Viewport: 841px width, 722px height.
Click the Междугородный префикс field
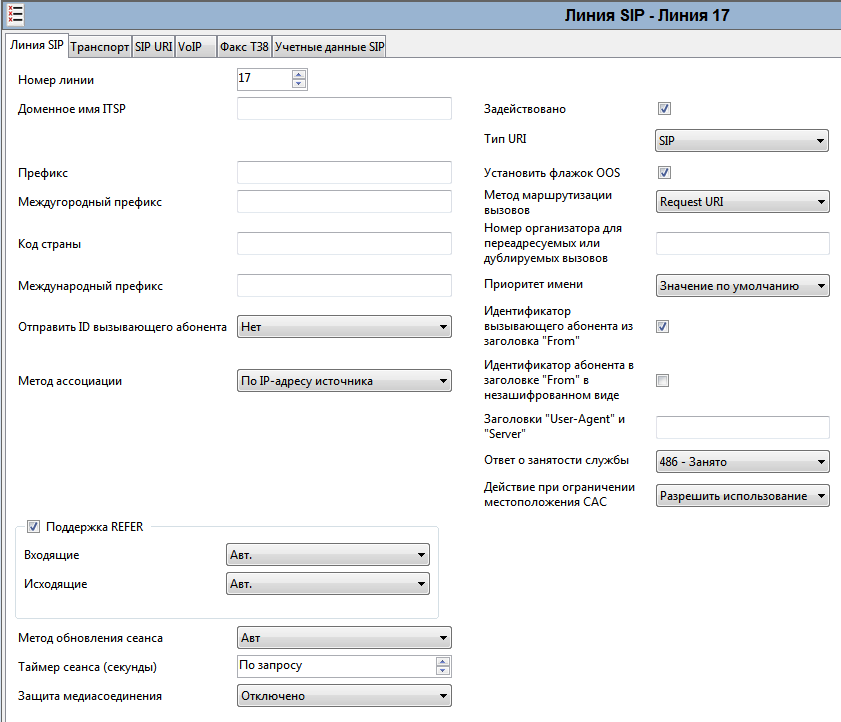click(x=344, y=202)
